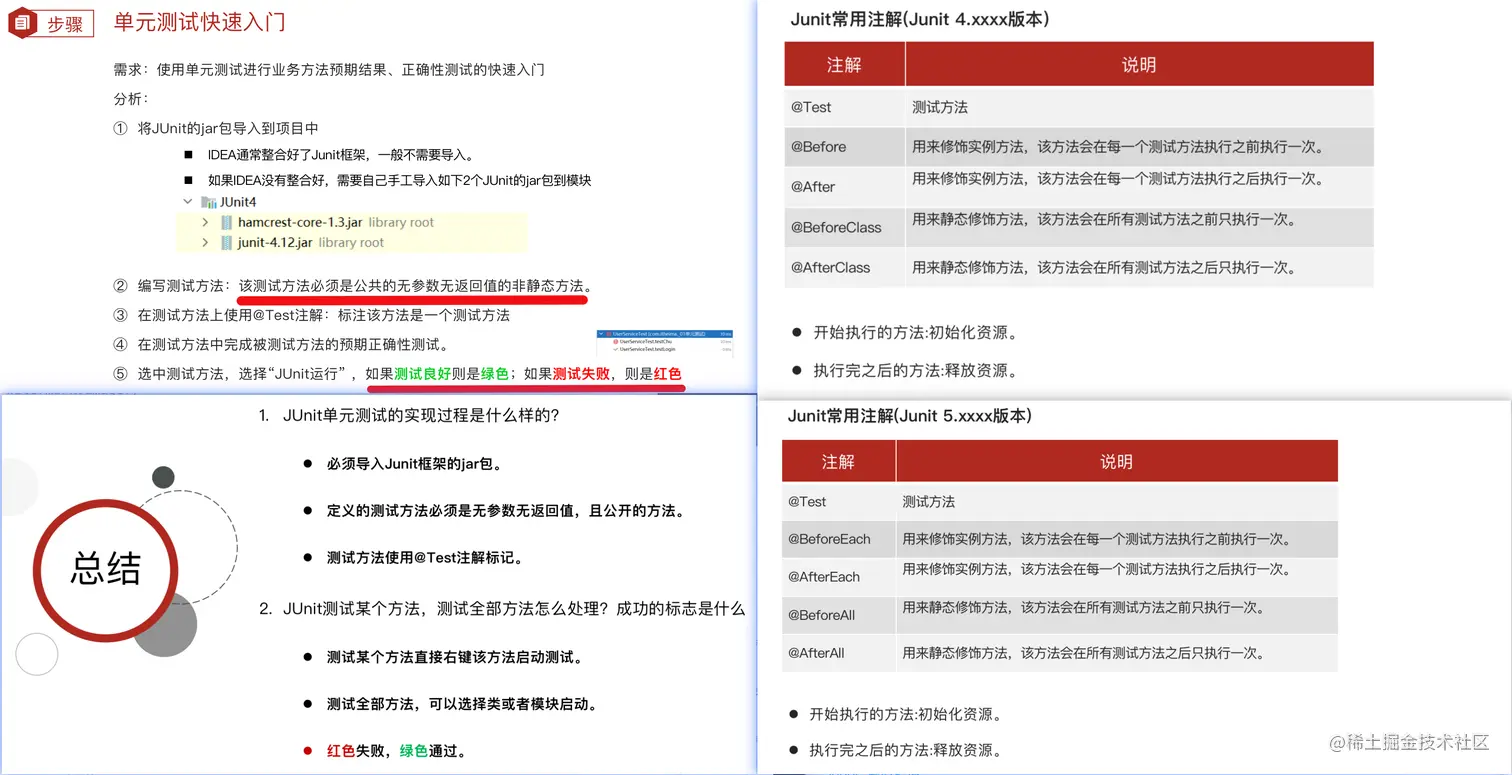Viewport: 1512px width, 775px height.
Task: Click the @BeforeAll cell
Action: (x=838, y=615)
